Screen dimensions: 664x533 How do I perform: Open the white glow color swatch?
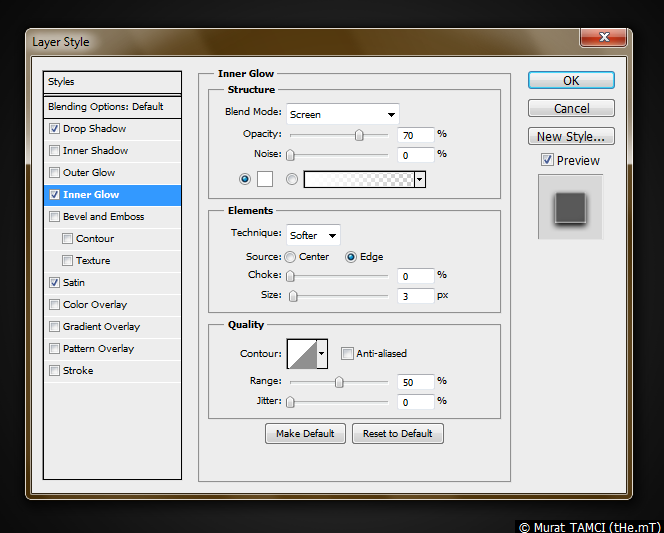pos(265,179)
